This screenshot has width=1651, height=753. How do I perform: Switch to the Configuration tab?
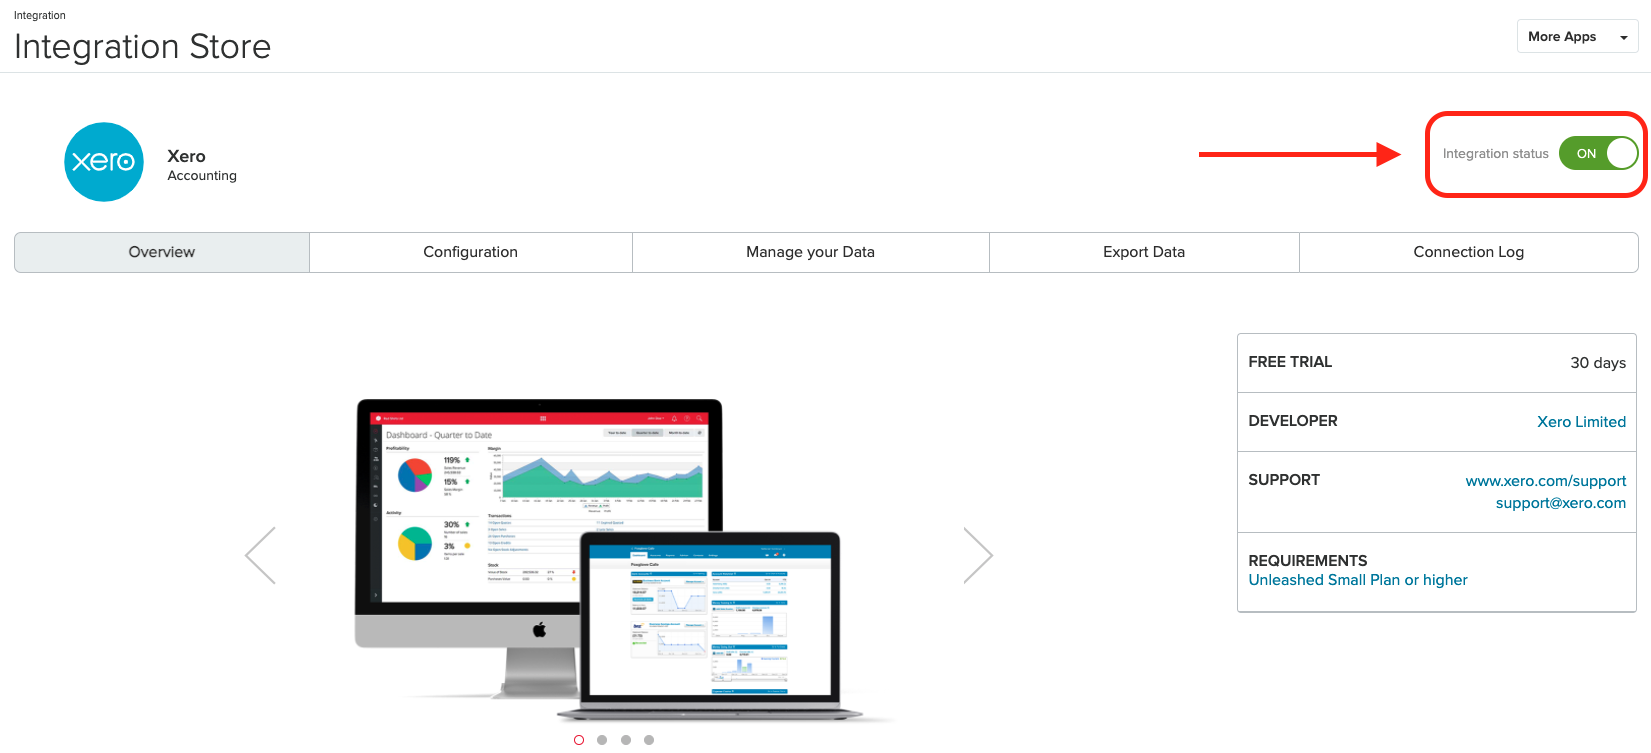pos(471,252)
